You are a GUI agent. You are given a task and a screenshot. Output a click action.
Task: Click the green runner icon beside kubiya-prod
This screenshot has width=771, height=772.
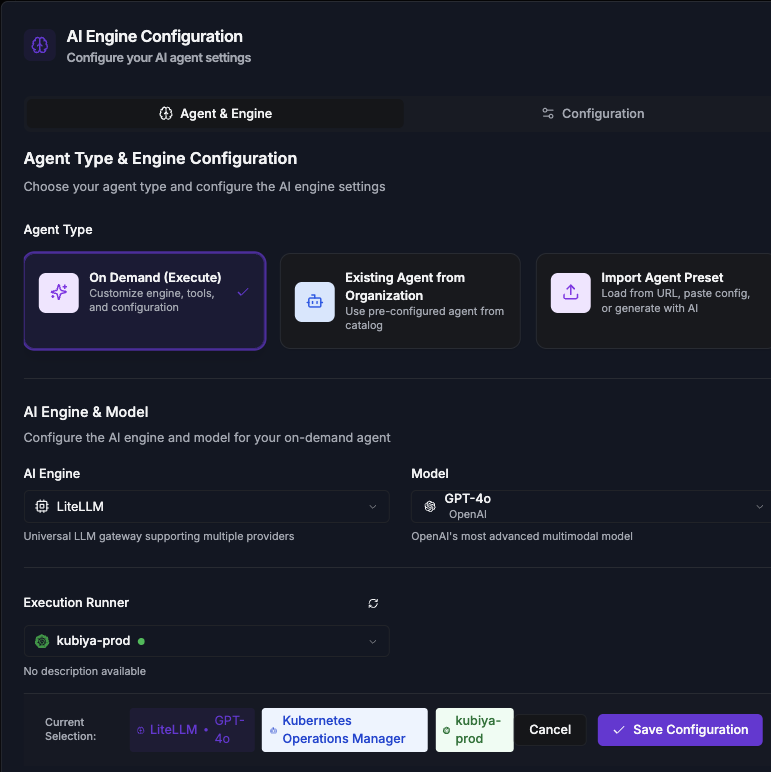[x=42, y=641]
